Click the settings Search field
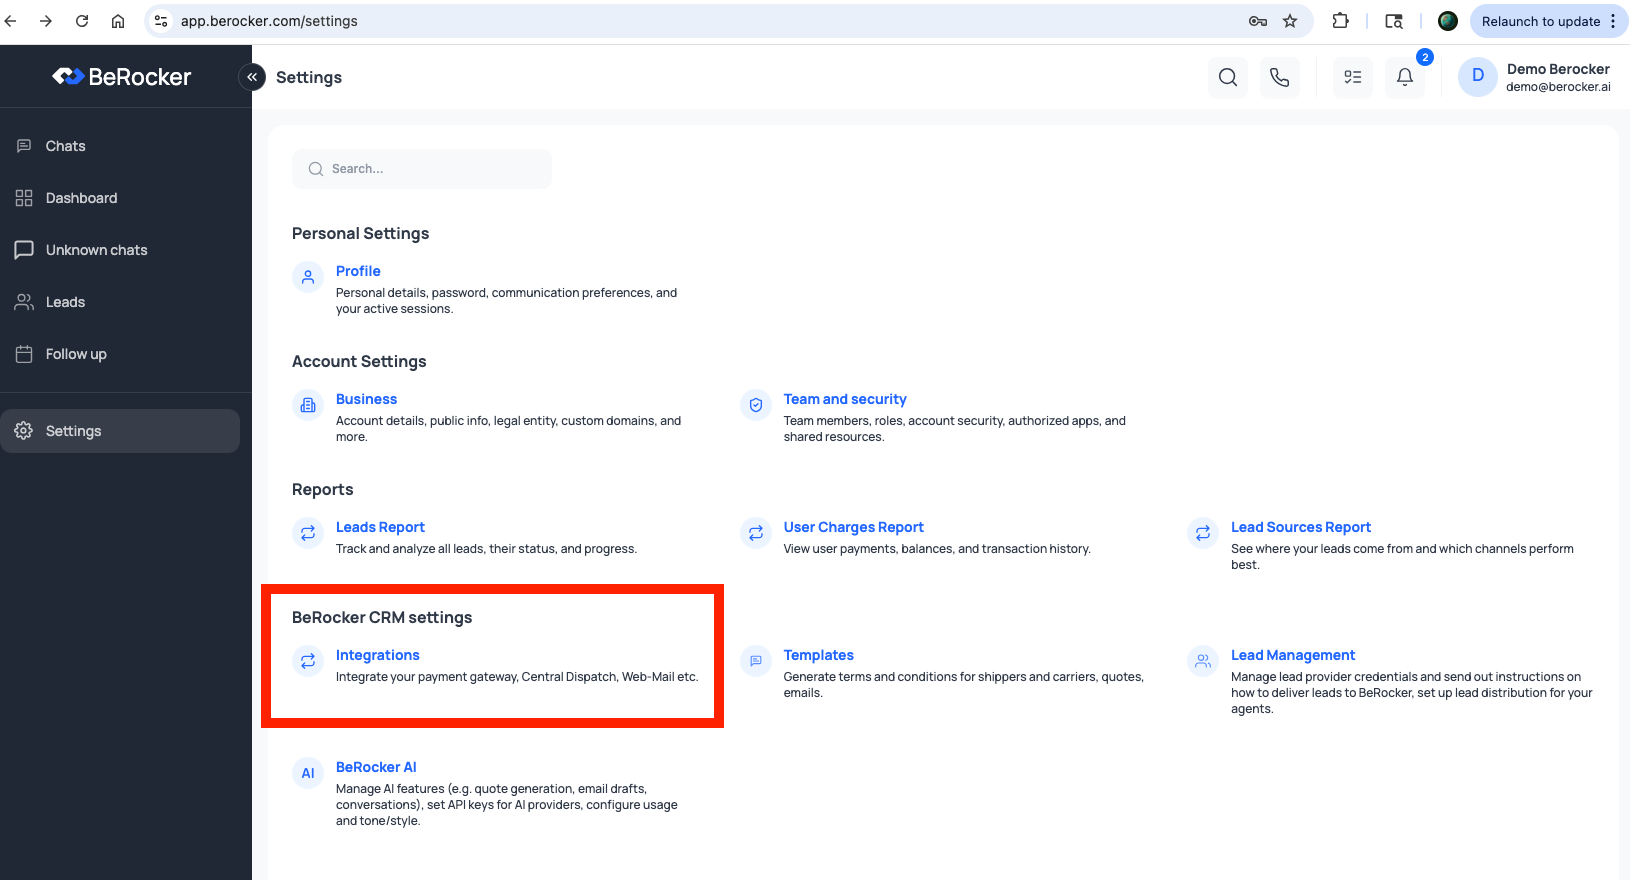 coord(422,169)
